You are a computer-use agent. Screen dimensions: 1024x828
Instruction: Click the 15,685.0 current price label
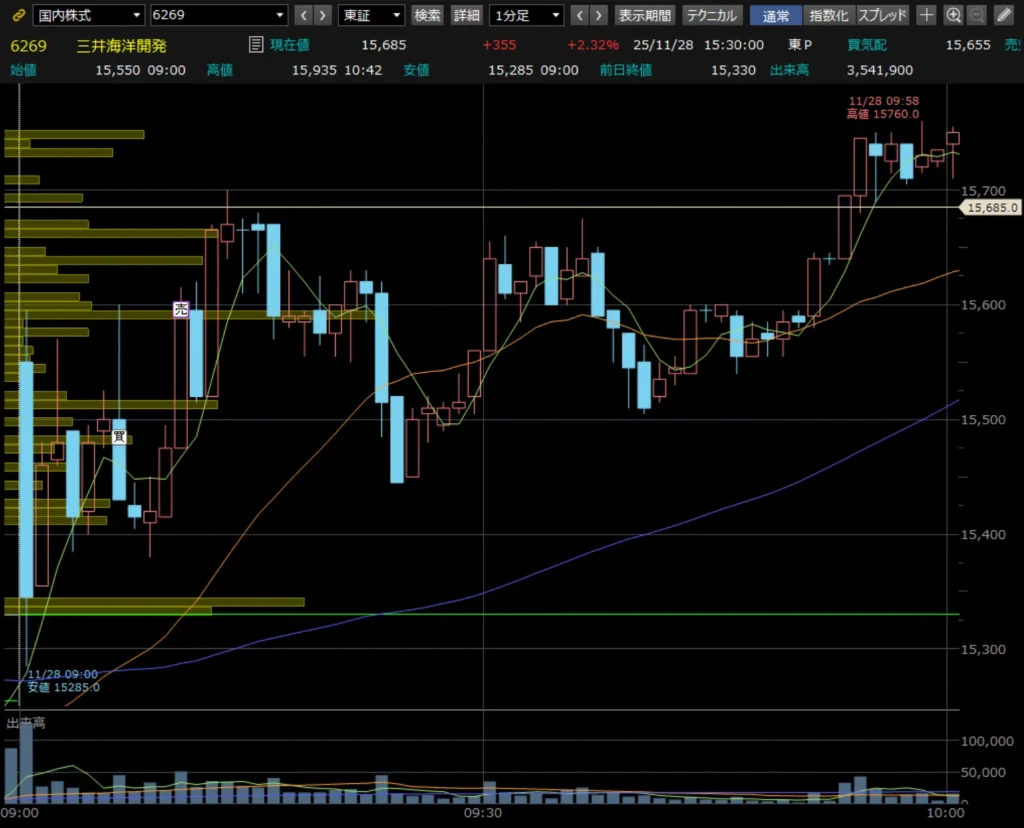[990, 208]
